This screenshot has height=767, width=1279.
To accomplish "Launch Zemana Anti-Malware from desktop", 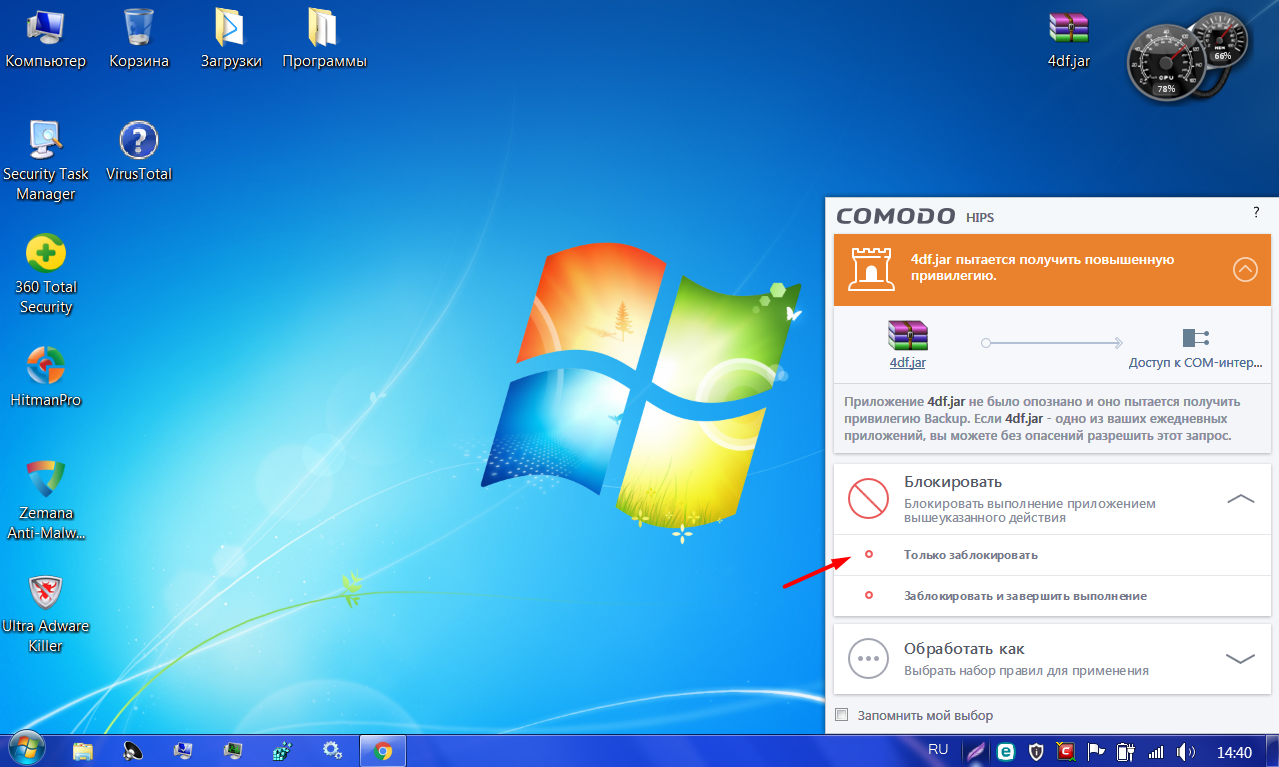I will [x=46, y=480].
